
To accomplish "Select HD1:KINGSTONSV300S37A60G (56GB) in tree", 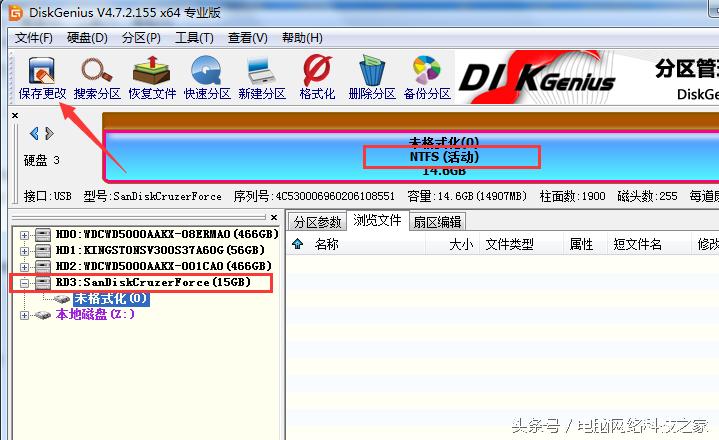I will (x=160, y=250).
